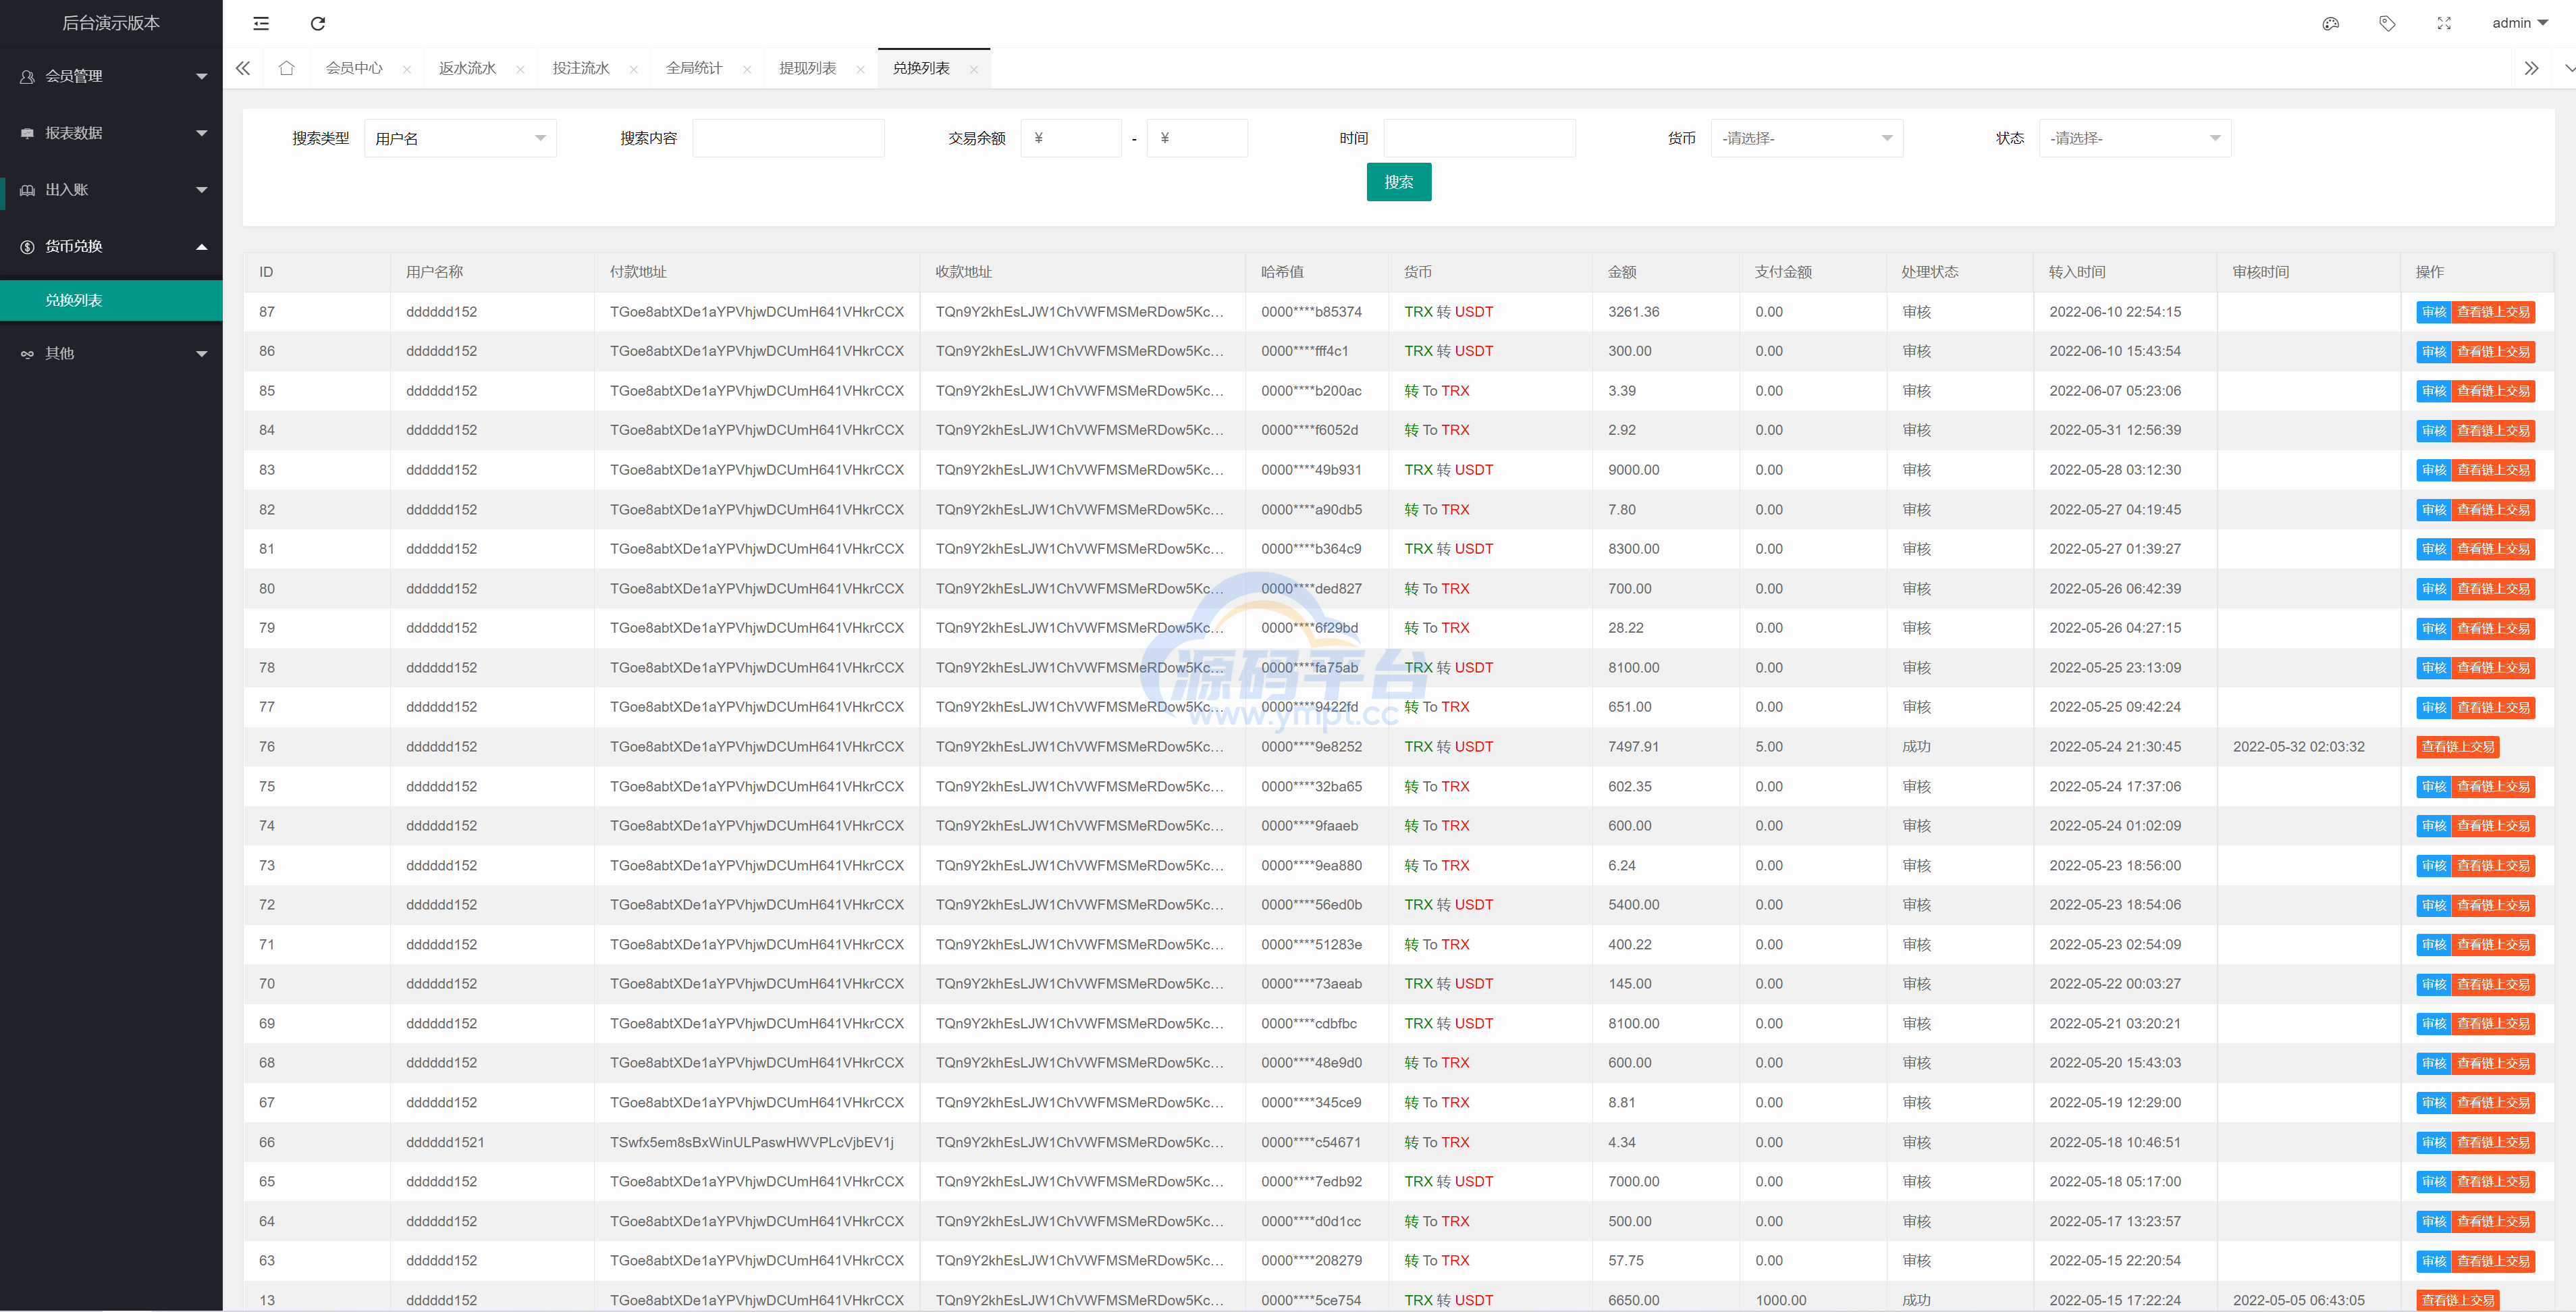The height and width of the screenshot is (1312, 2576).
Task: Click the 搜索内容 input field
Action: pyautogui.click(x=788, y=138)
